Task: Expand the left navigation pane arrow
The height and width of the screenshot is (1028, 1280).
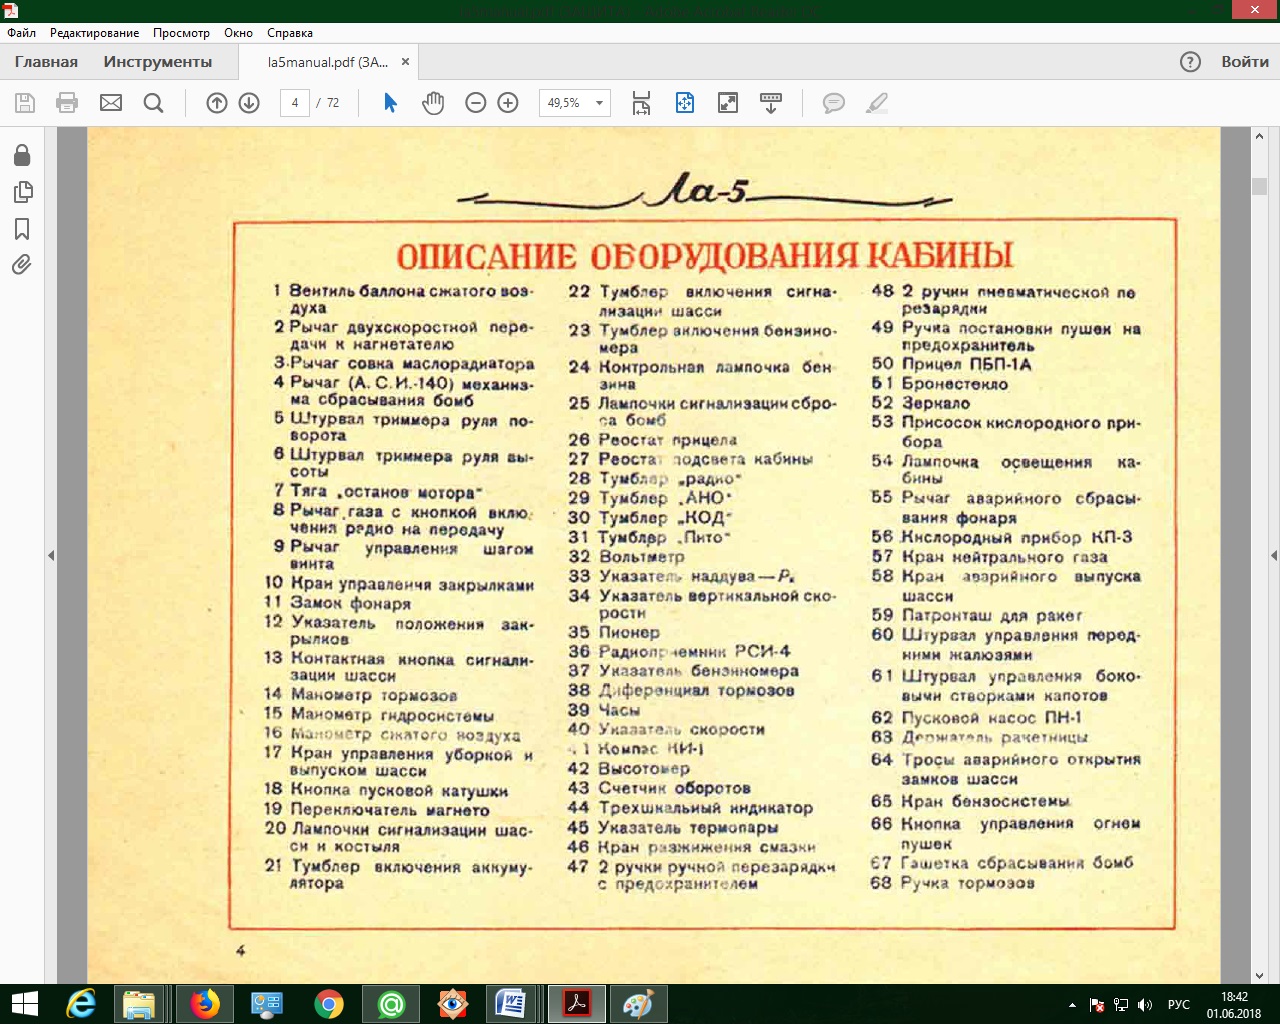Action: (x=51, y=555)
